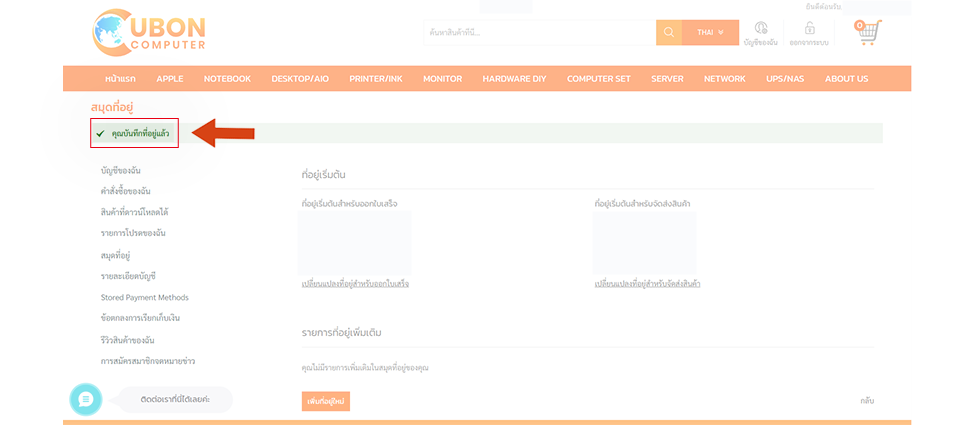Screen dimensions: 975x425
Task: Click change default shipping address link
Action: pyautogui.click(x=647, y=284)
